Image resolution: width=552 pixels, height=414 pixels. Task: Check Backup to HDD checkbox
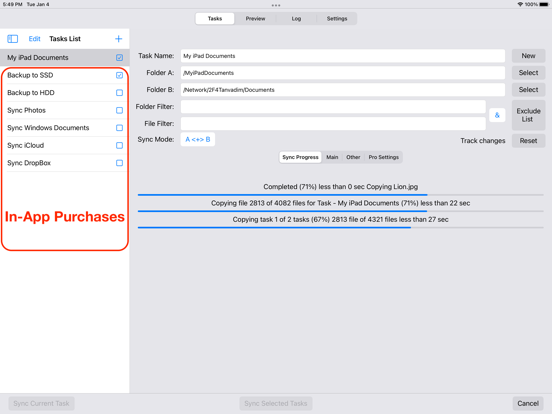pos(120,93)
